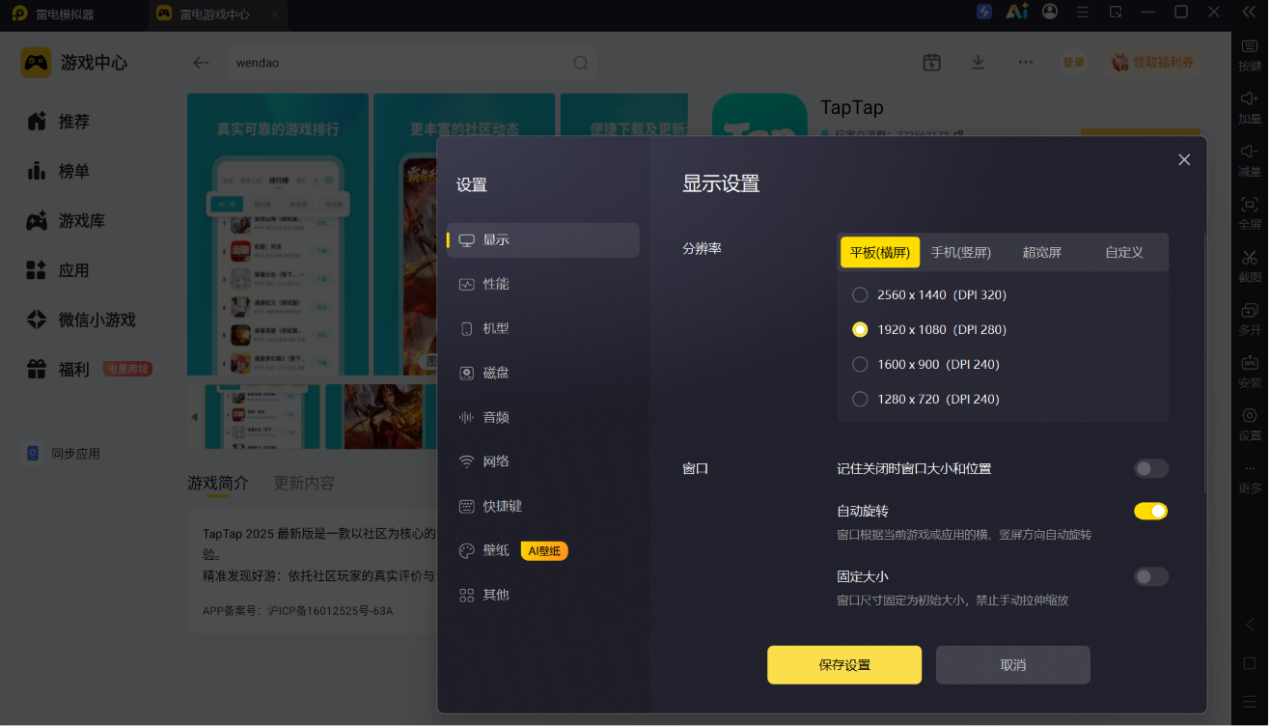Viewport: 1269px width, 726px height.
Task: Click the game center back arrow
Action: click(x=201, y=62)
